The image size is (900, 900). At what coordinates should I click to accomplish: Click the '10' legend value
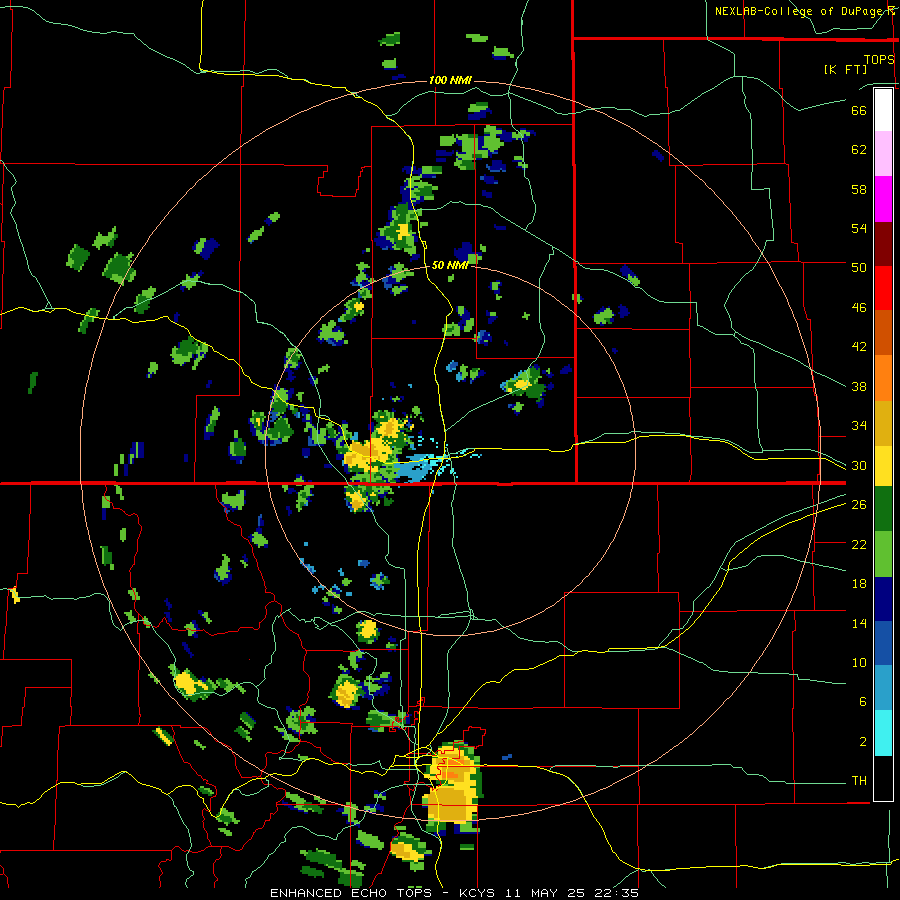point(859,663)
